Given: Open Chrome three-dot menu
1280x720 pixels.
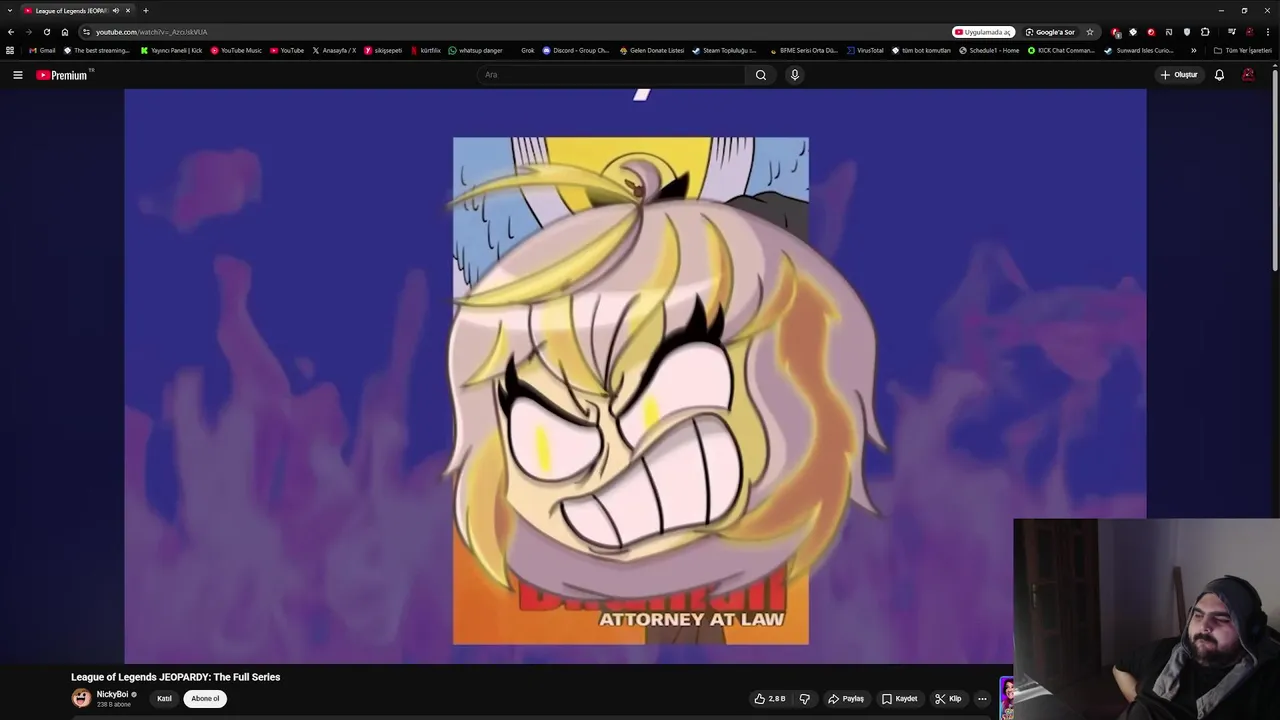Looking at the screenshot, I should [1267, 32].
